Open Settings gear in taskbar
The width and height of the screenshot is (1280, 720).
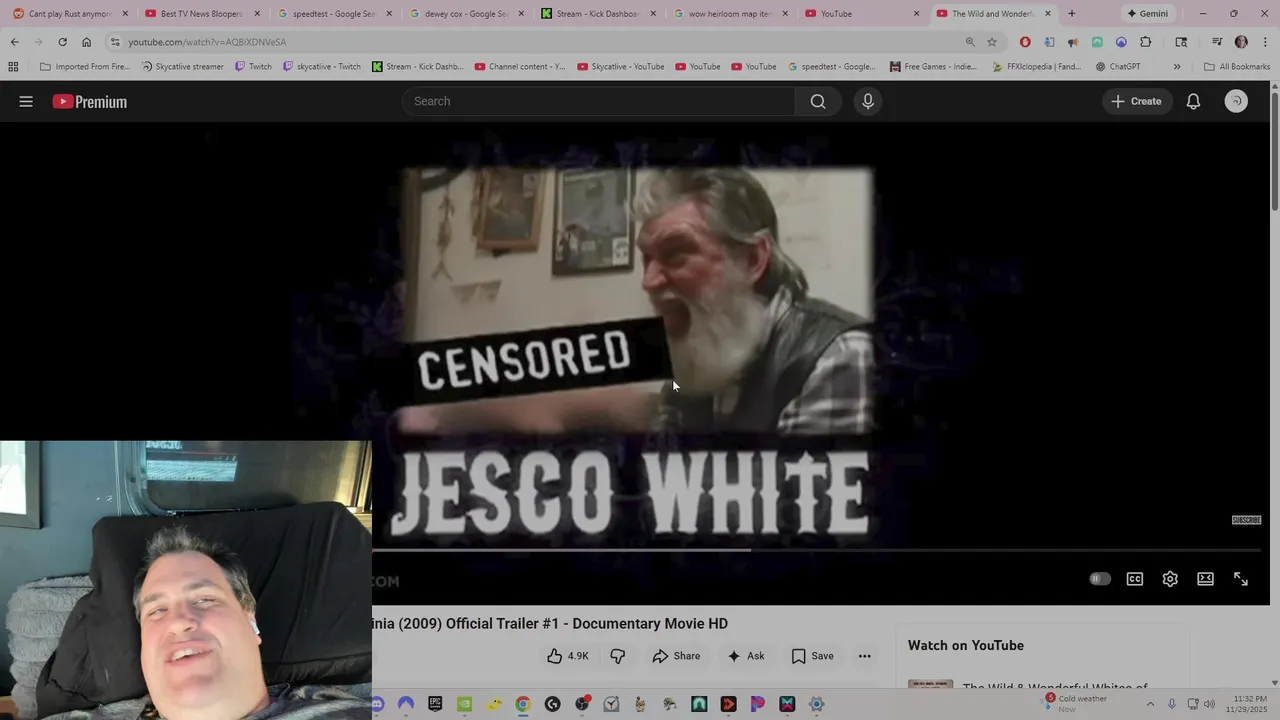(816, 704)
